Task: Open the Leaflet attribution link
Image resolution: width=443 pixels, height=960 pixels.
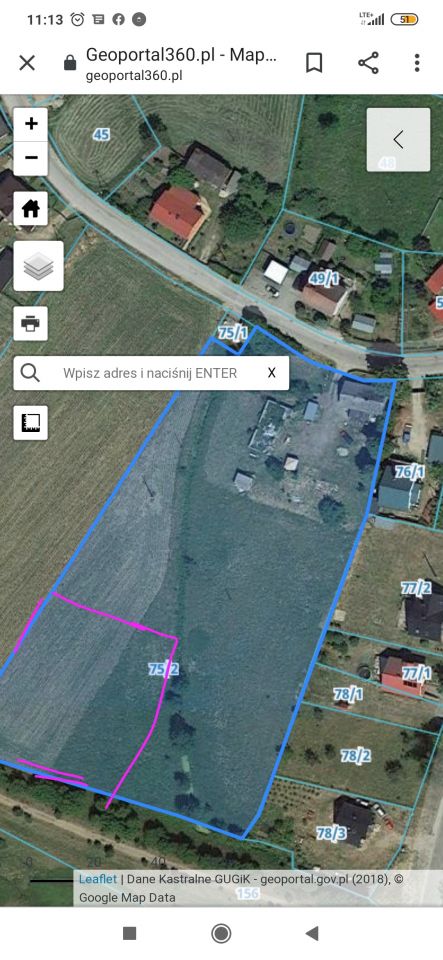Action: [97, 879]
